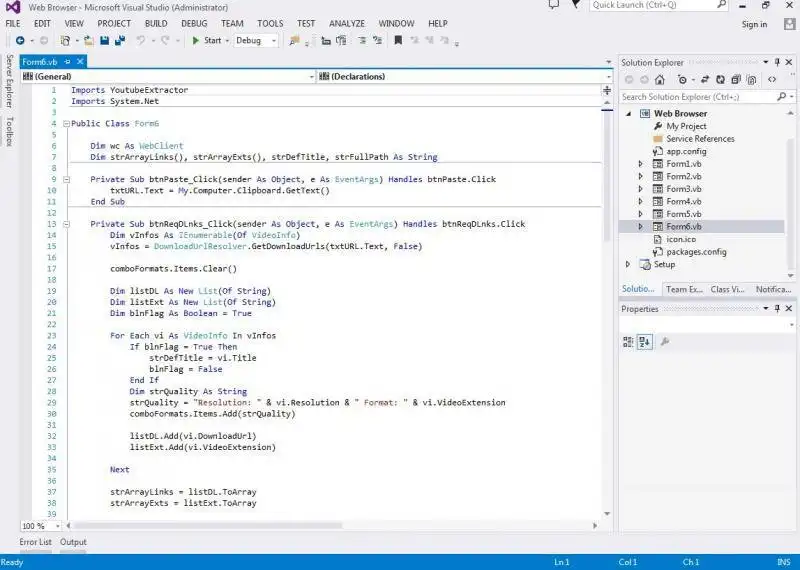Click the Solution Explorer Home icon
800x570 pixels.
pyautogui.click(x=660, y=80)
